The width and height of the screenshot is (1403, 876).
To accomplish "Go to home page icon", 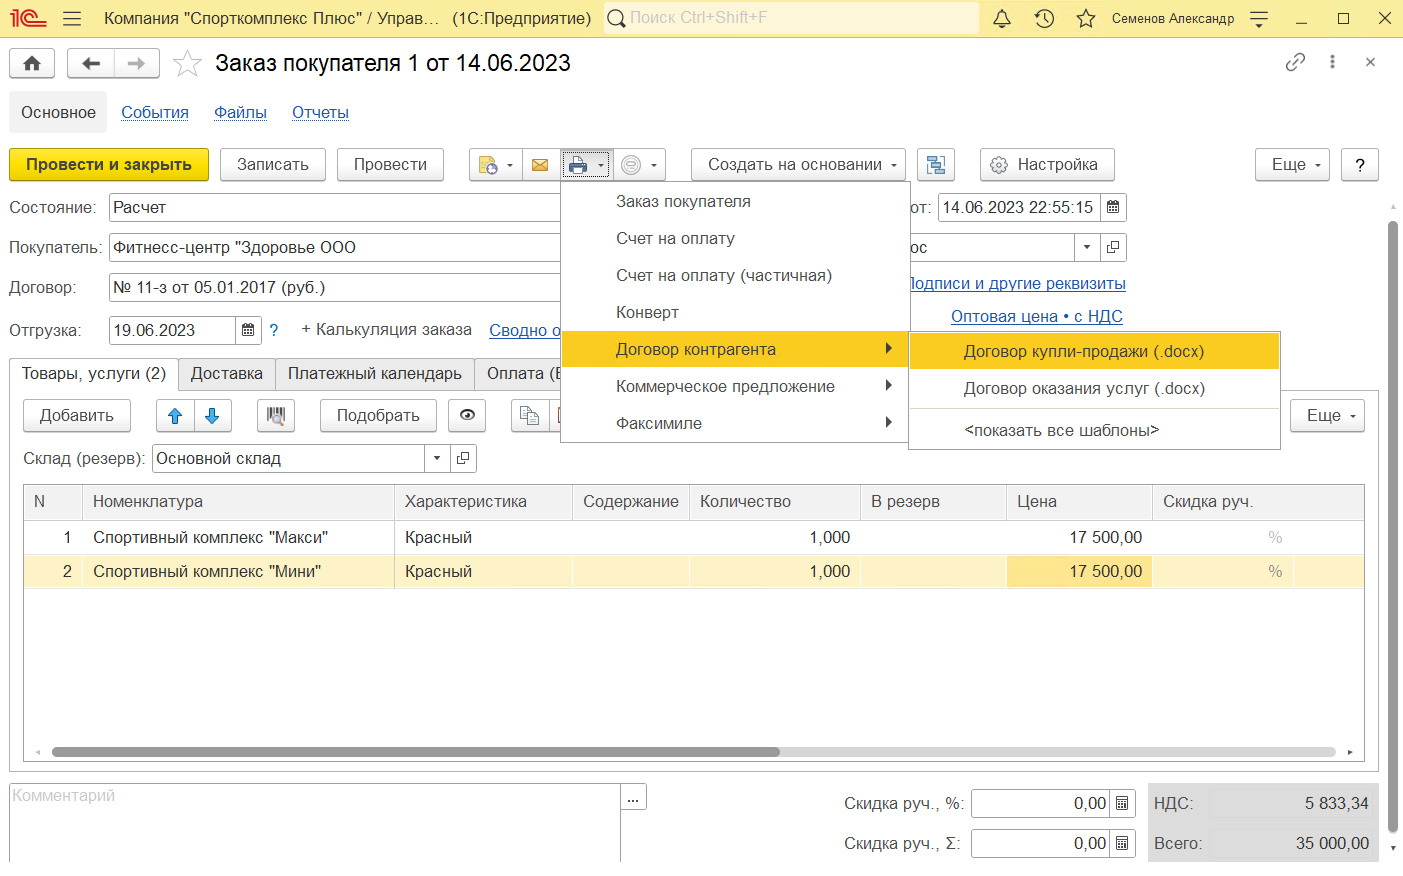I will (32, 63).
